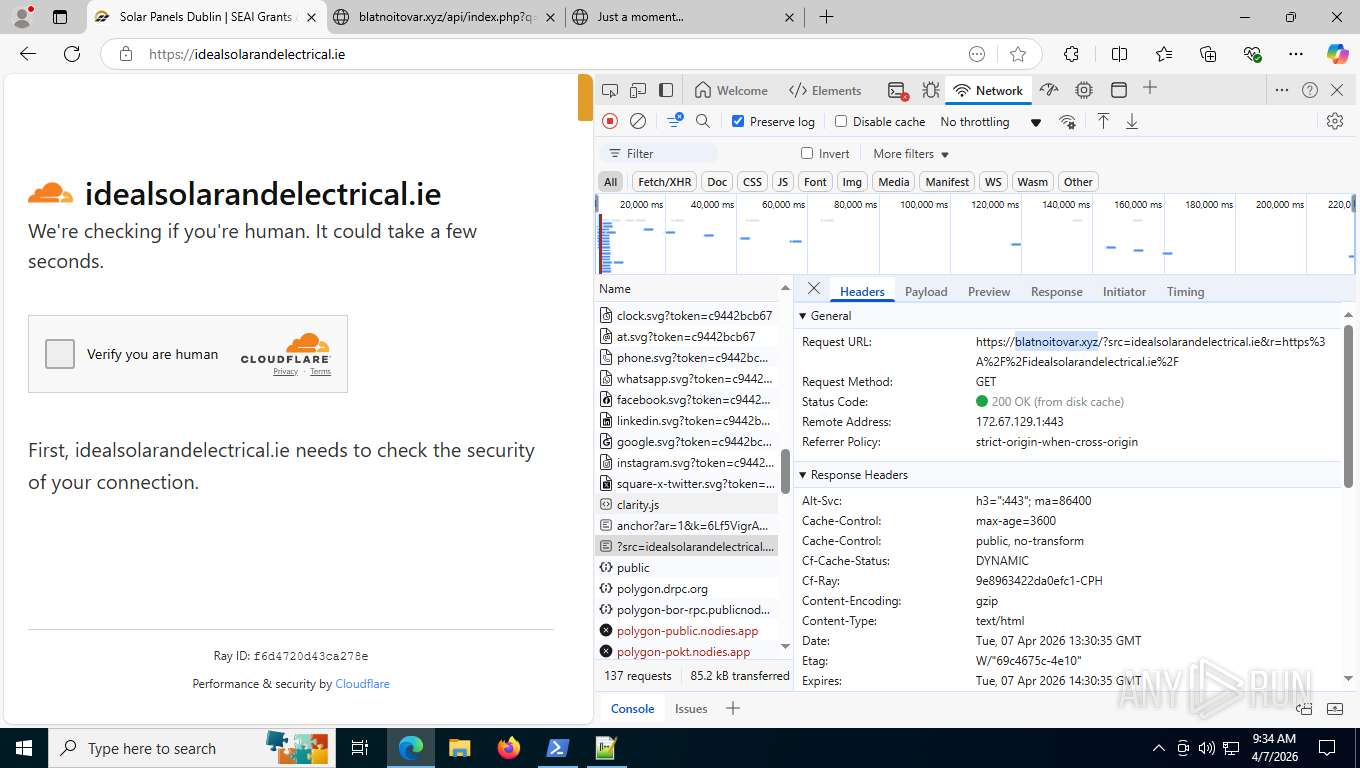This screenshot has height=768, width=1360.
Task: Open the network search magnifier icon
Action: pos(703,121)
